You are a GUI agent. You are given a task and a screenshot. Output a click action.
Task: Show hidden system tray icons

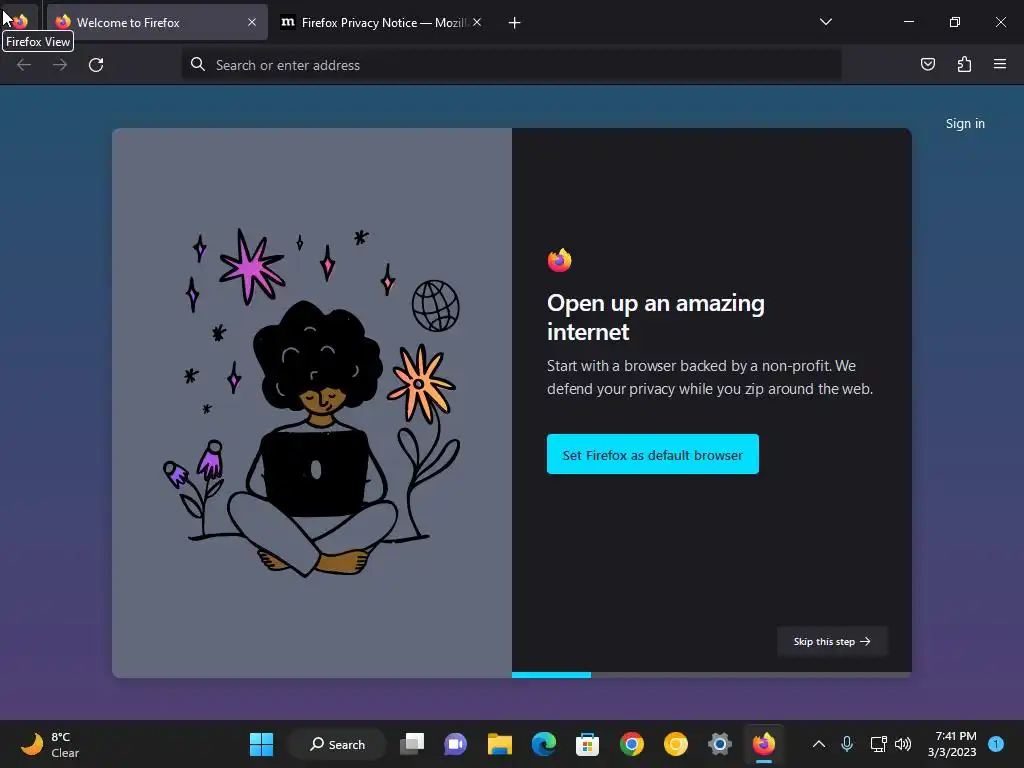click(x=818, y=744)
